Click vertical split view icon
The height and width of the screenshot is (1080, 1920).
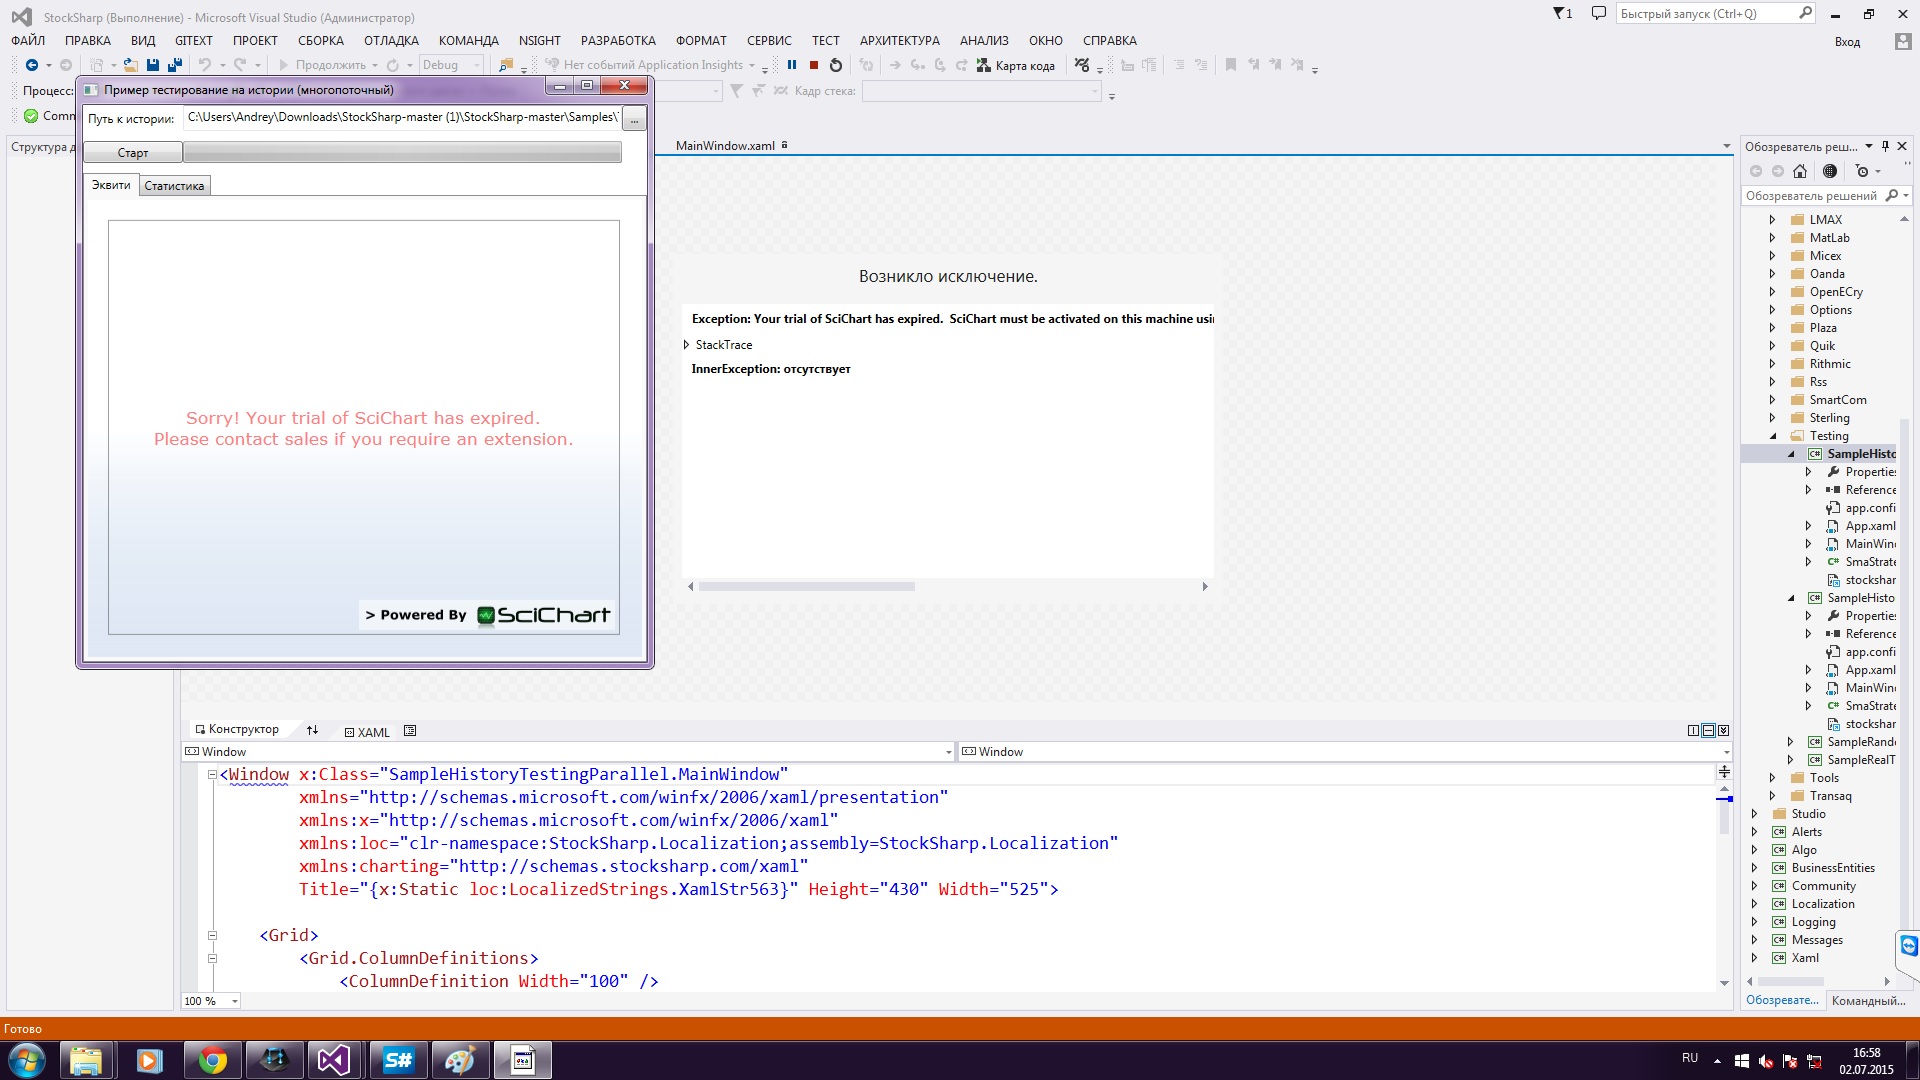(x=1693, y=731)
